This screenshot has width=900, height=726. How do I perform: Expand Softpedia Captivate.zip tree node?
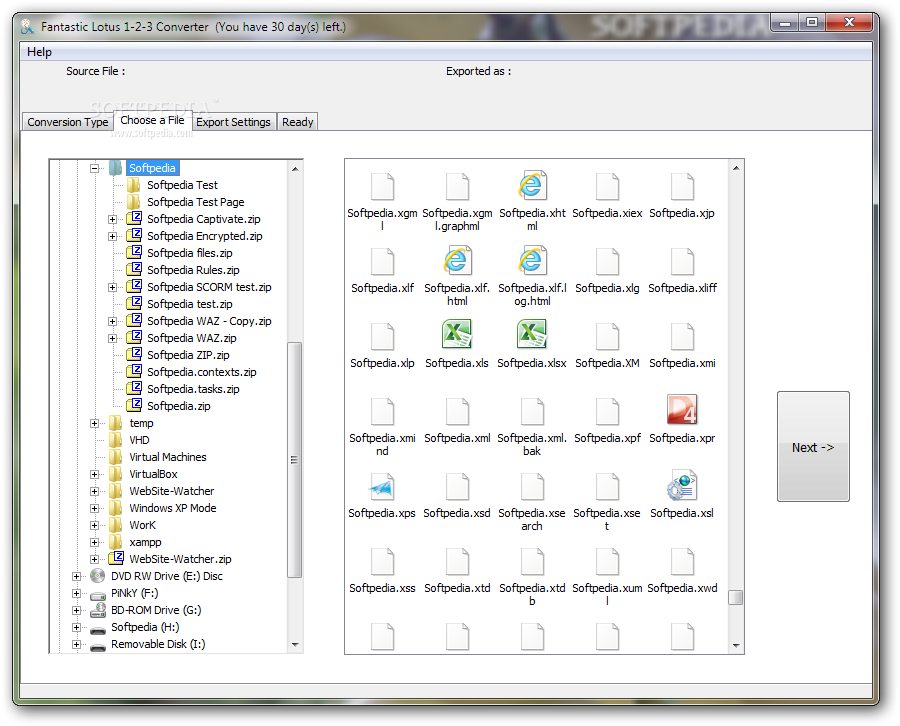click(112, 219)
